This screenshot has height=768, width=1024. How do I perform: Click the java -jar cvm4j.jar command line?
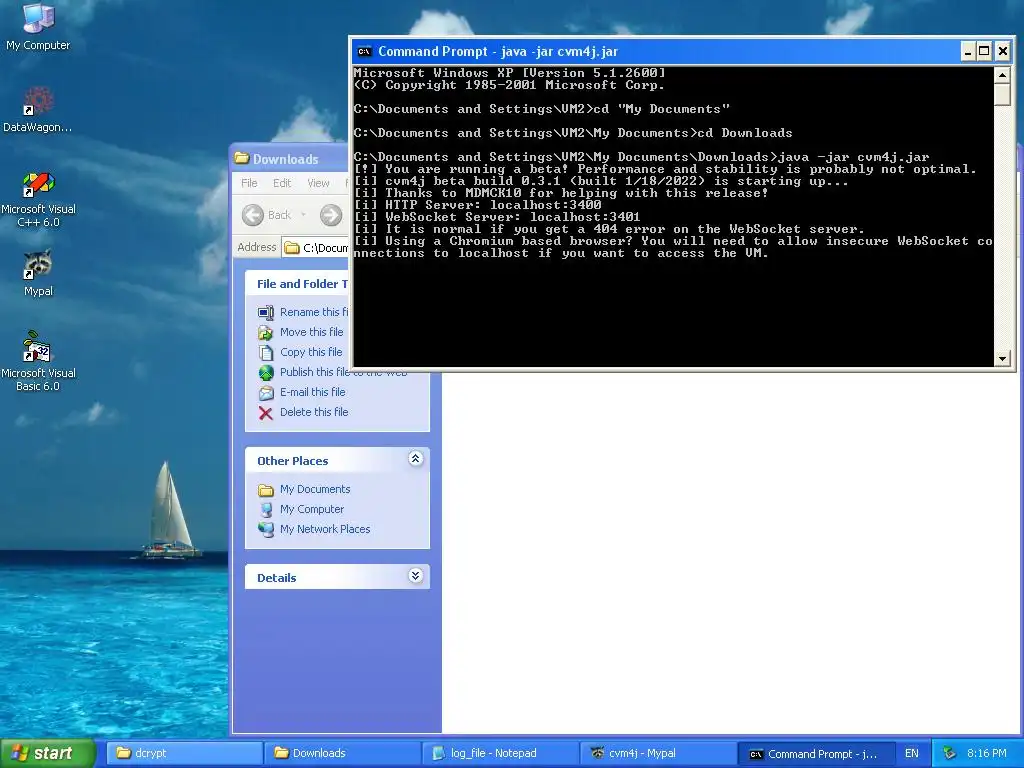click(641, 157)
